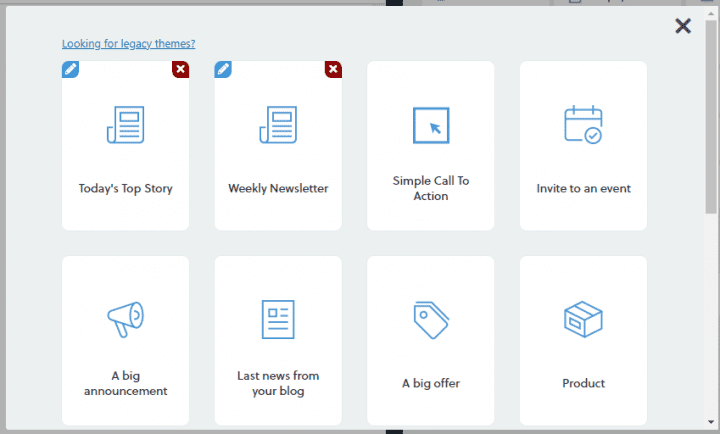Pick the Invite to an event calendar icon
Viewport: 720px width, 434px height.
(x=583, y=124)
